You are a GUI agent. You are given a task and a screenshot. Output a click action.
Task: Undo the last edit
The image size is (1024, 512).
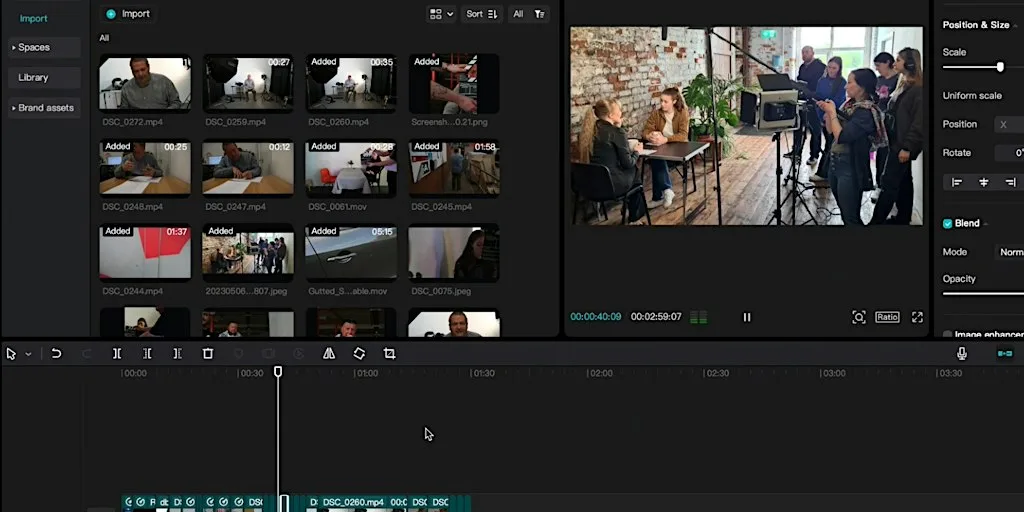[56, 353]
